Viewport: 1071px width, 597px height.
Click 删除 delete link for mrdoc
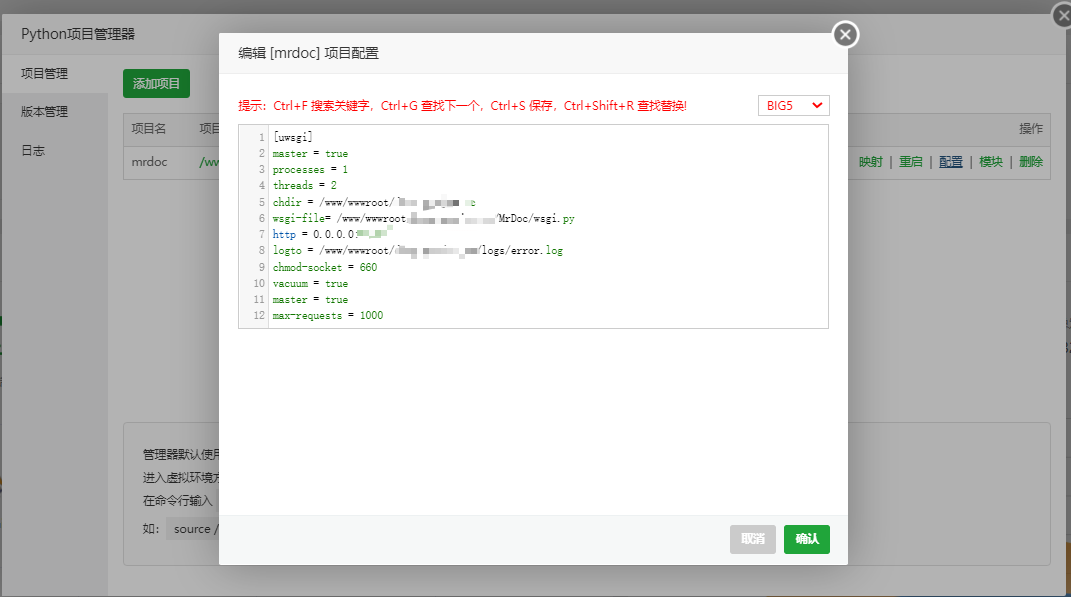(1031, 162)
